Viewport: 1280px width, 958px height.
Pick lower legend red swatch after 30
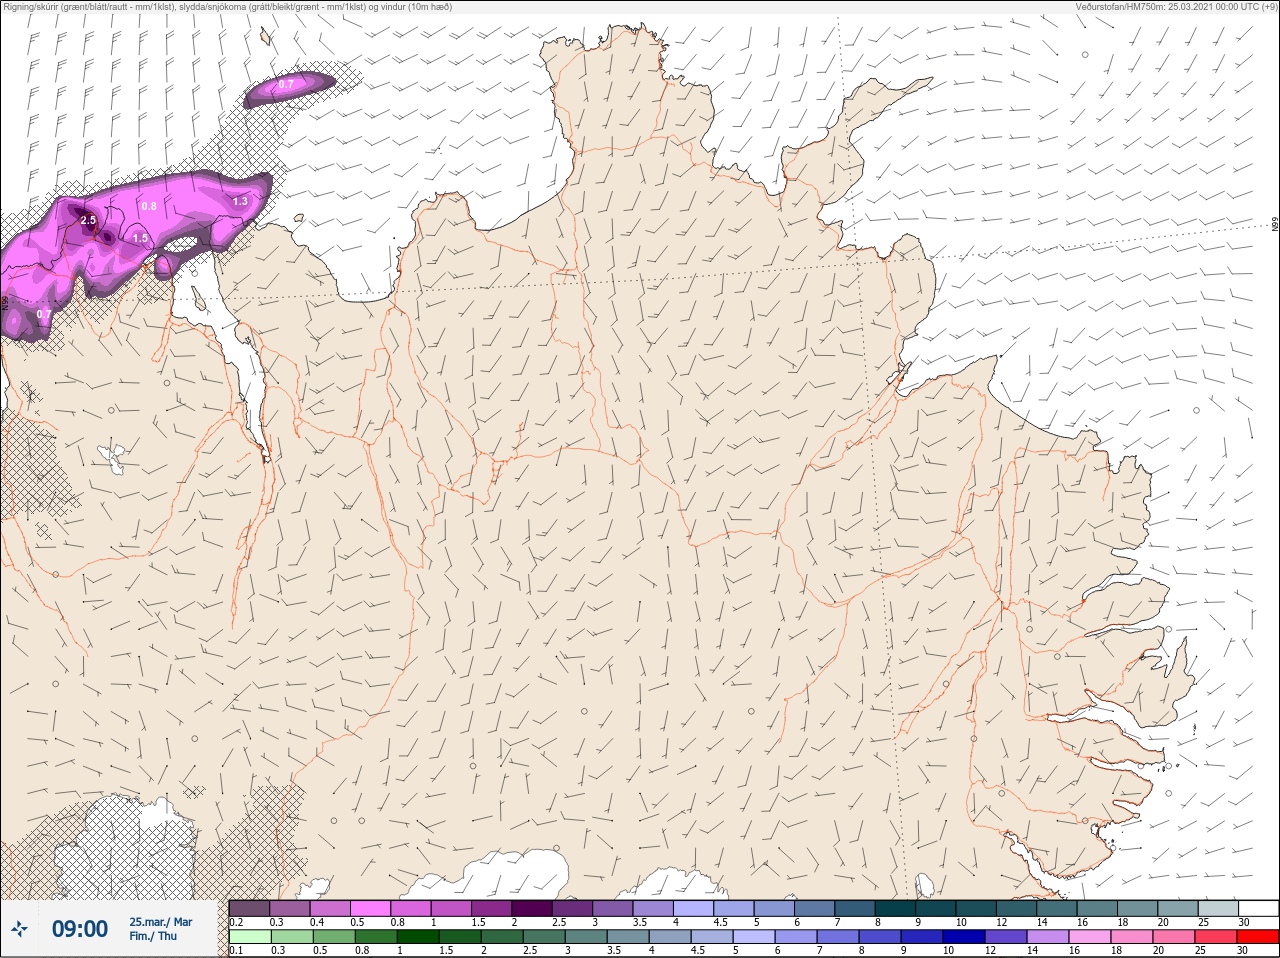click(1258, 937)
